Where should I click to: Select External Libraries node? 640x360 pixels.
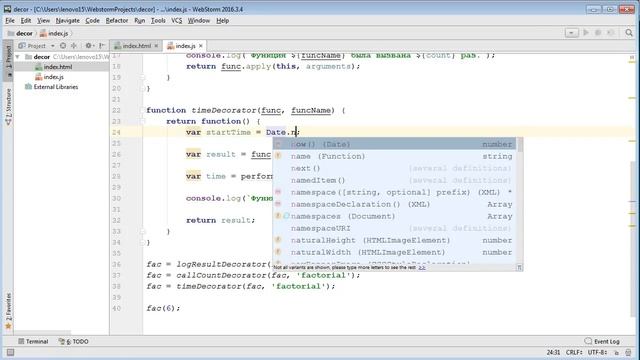pyautogui.click(x=56, y=87)
